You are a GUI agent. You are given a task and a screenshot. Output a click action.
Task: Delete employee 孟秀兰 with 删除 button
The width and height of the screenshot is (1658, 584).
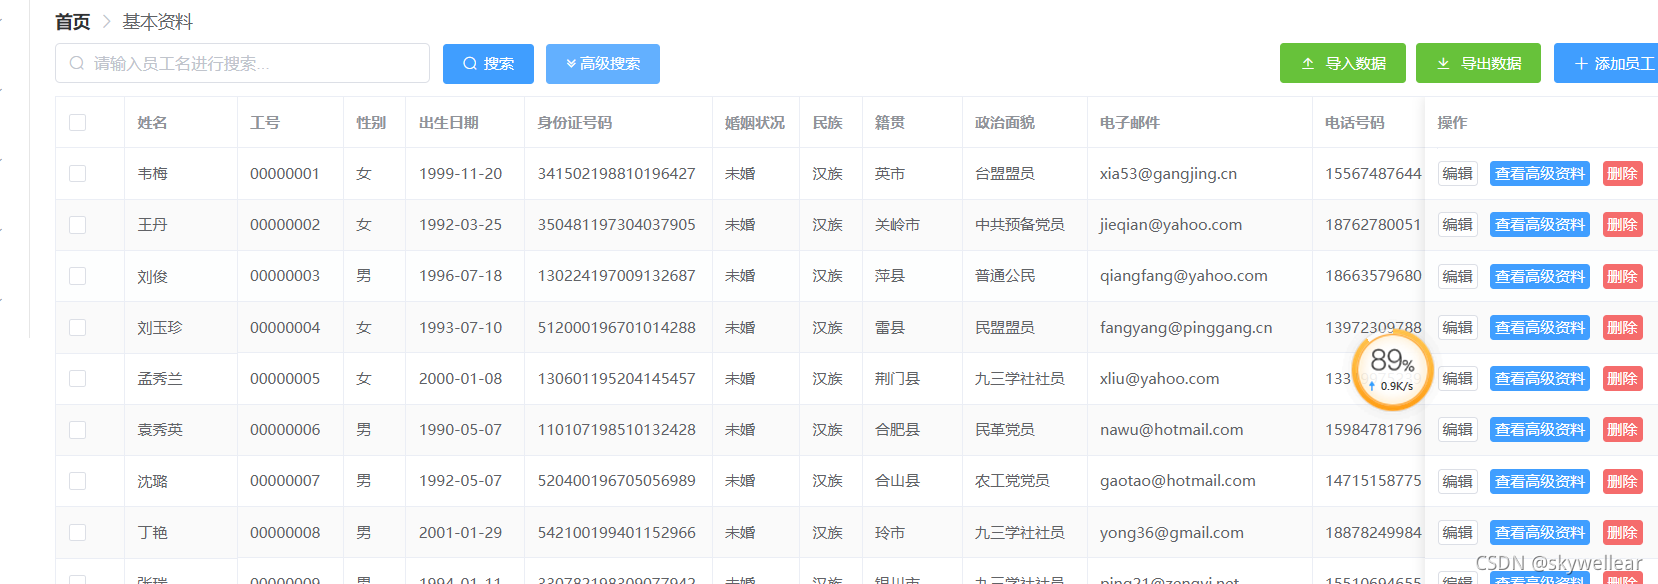[x=1622, y=378]
